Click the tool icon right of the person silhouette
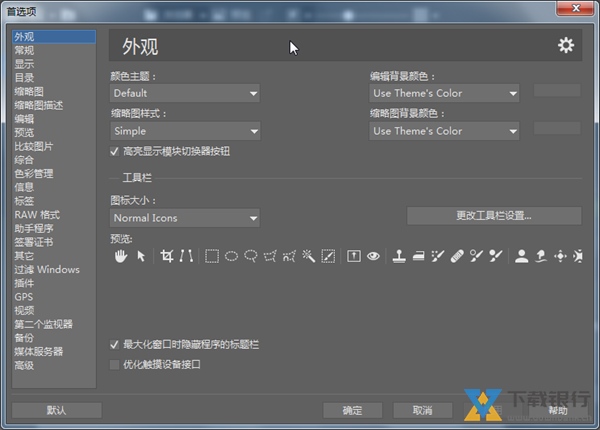600x430 pixels. (x=541, y=256)
